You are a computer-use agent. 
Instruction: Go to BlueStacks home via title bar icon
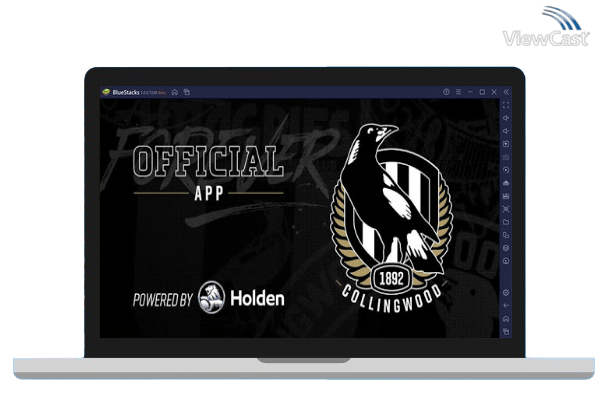pyautogui.click(x=175, y=92)
